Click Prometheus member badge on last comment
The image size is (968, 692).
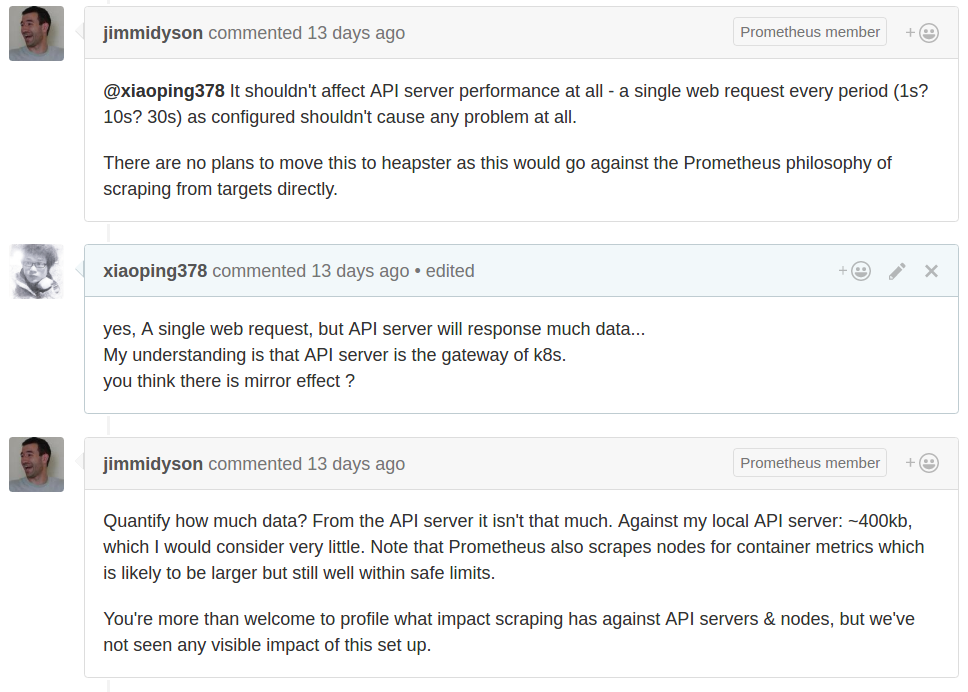pos(810,463)
